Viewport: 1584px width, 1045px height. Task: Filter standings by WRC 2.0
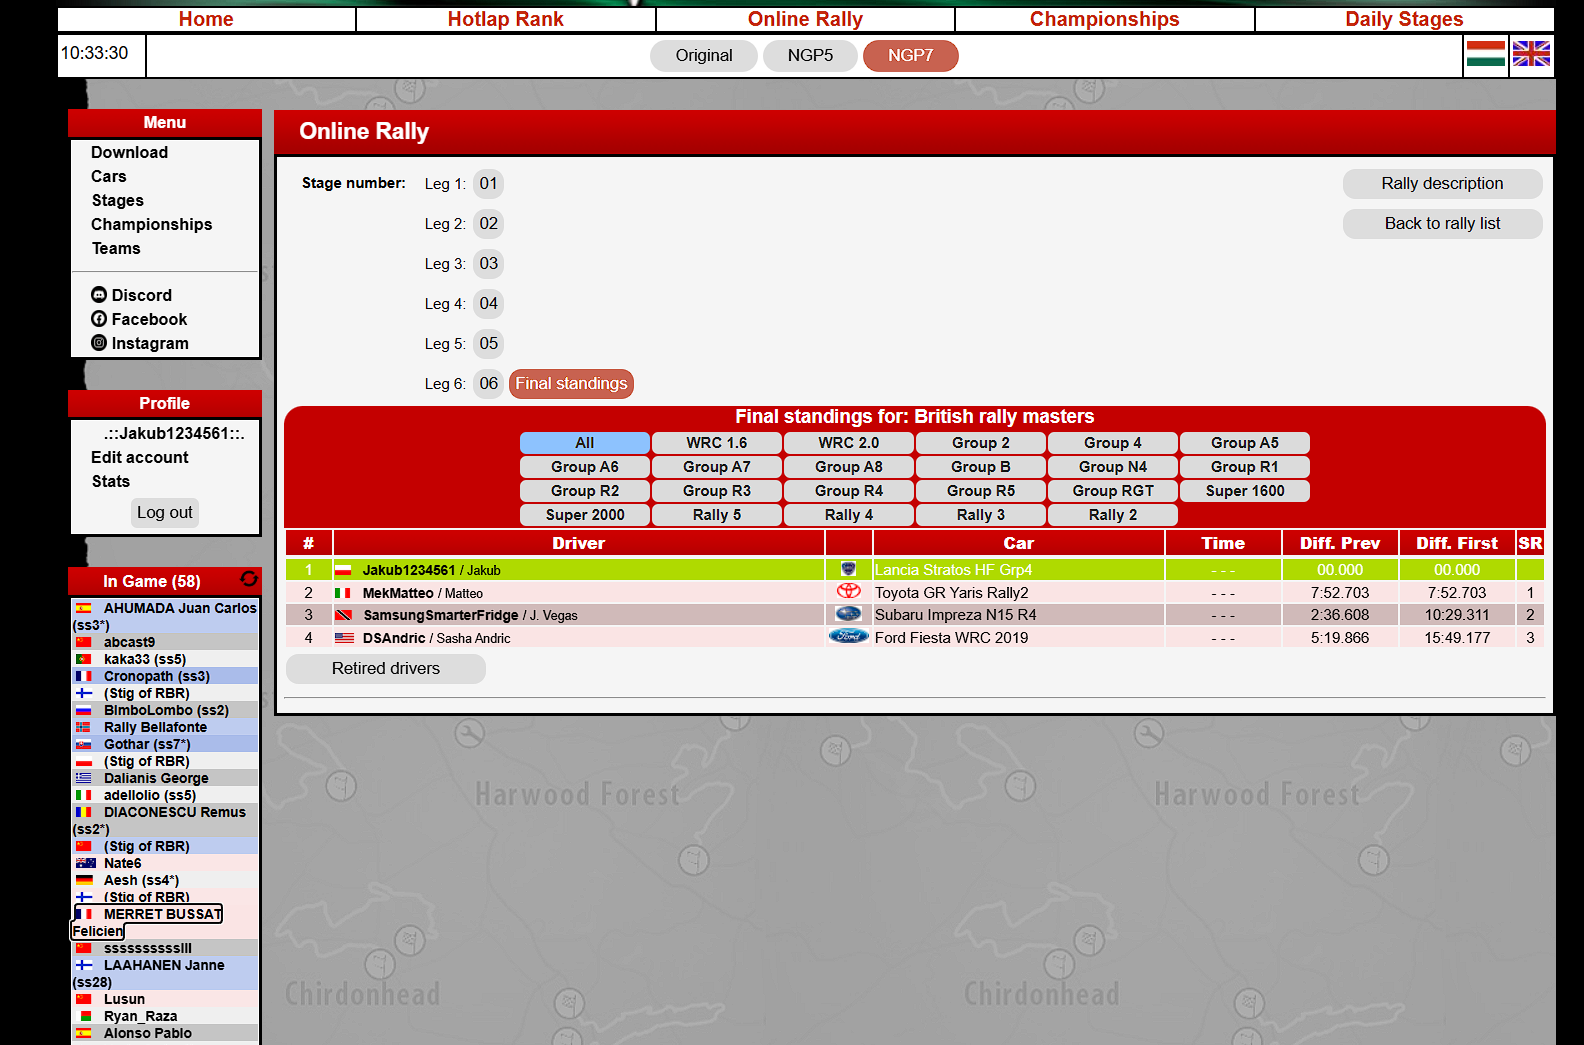(x=848, y=443)
